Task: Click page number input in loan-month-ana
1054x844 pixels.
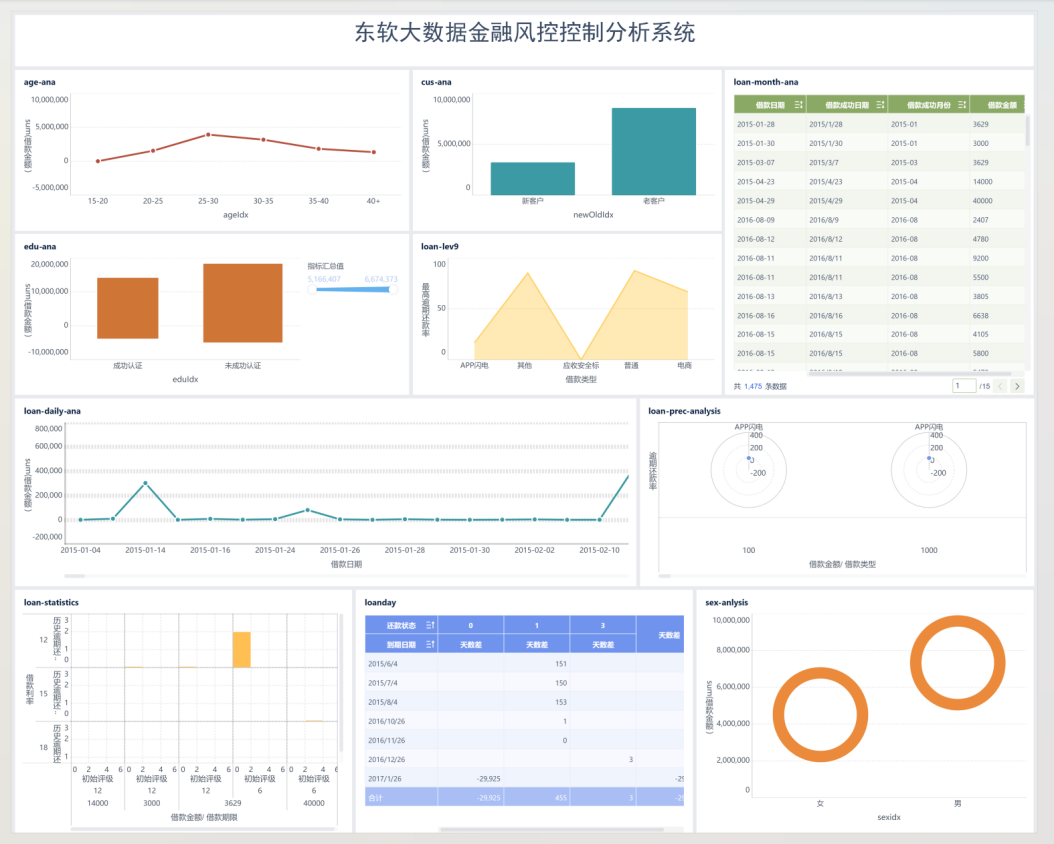Action: [x=964, y=386]
